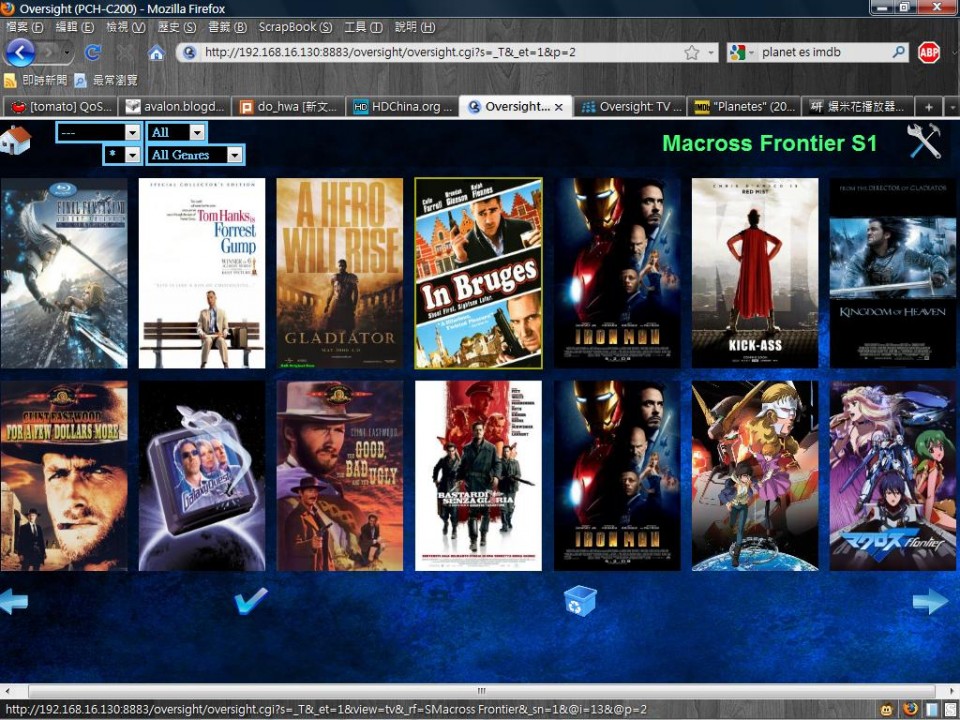This screenshot has height=720, width=960.
Task: Switch to the HDChina.org tab
Action: click(x=402, y=107)
